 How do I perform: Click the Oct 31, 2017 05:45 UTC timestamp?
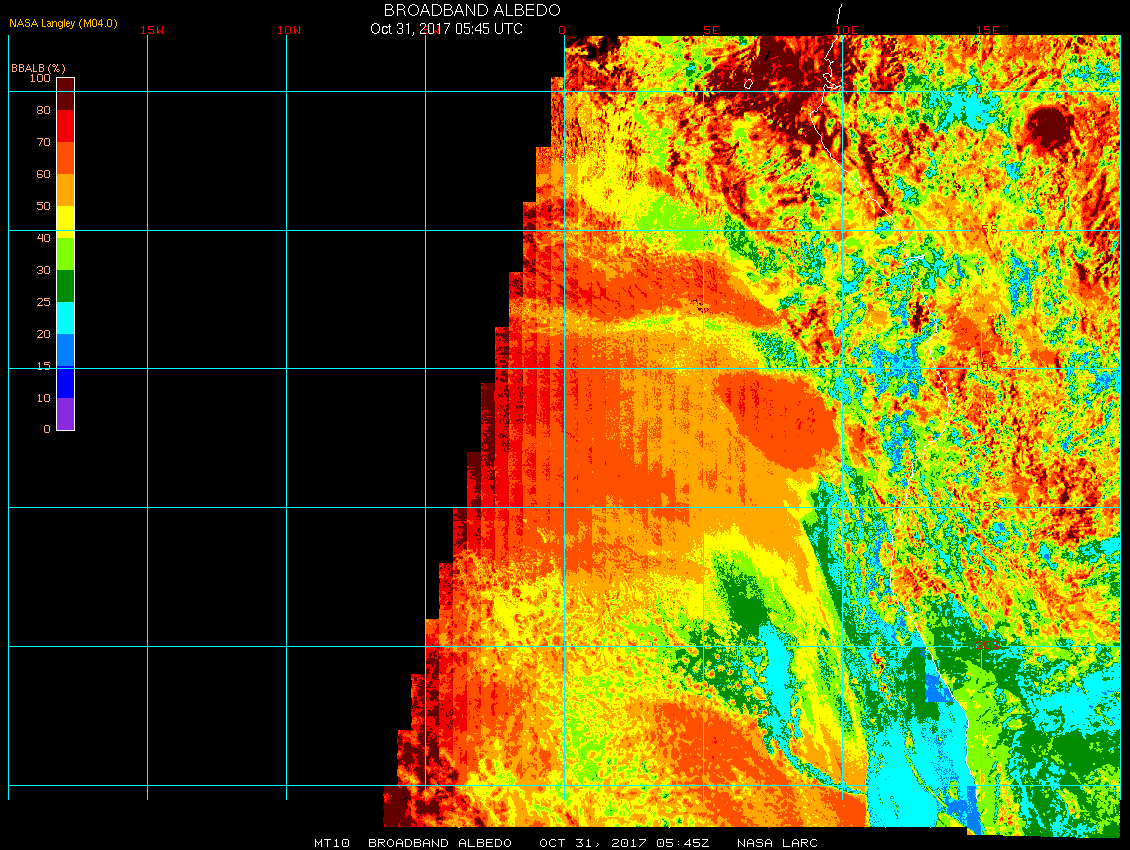pyautogui.click(x=446, y=28)
